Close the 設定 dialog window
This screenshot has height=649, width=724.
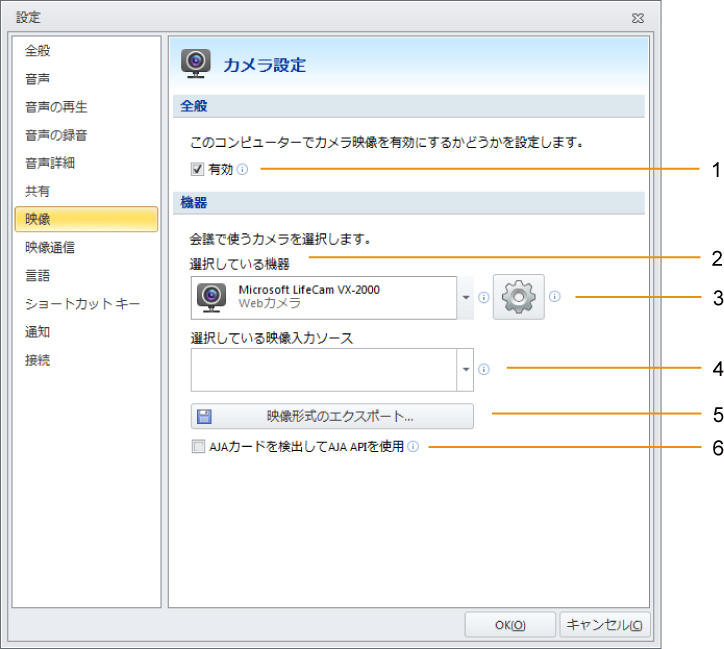[638, 18]
